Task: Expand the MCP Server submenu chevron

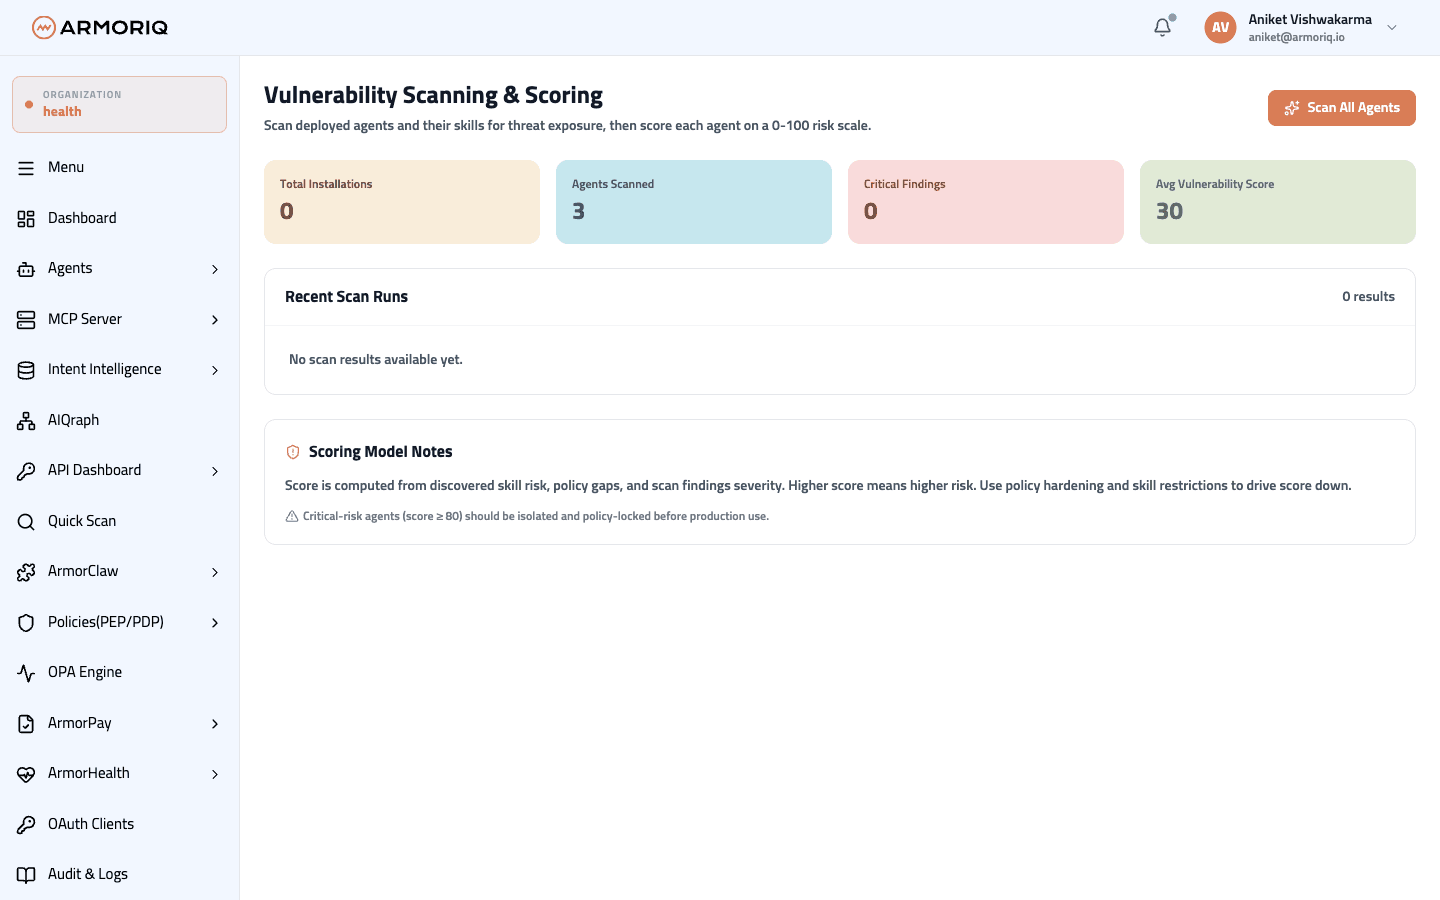Action: click(215, 320)
